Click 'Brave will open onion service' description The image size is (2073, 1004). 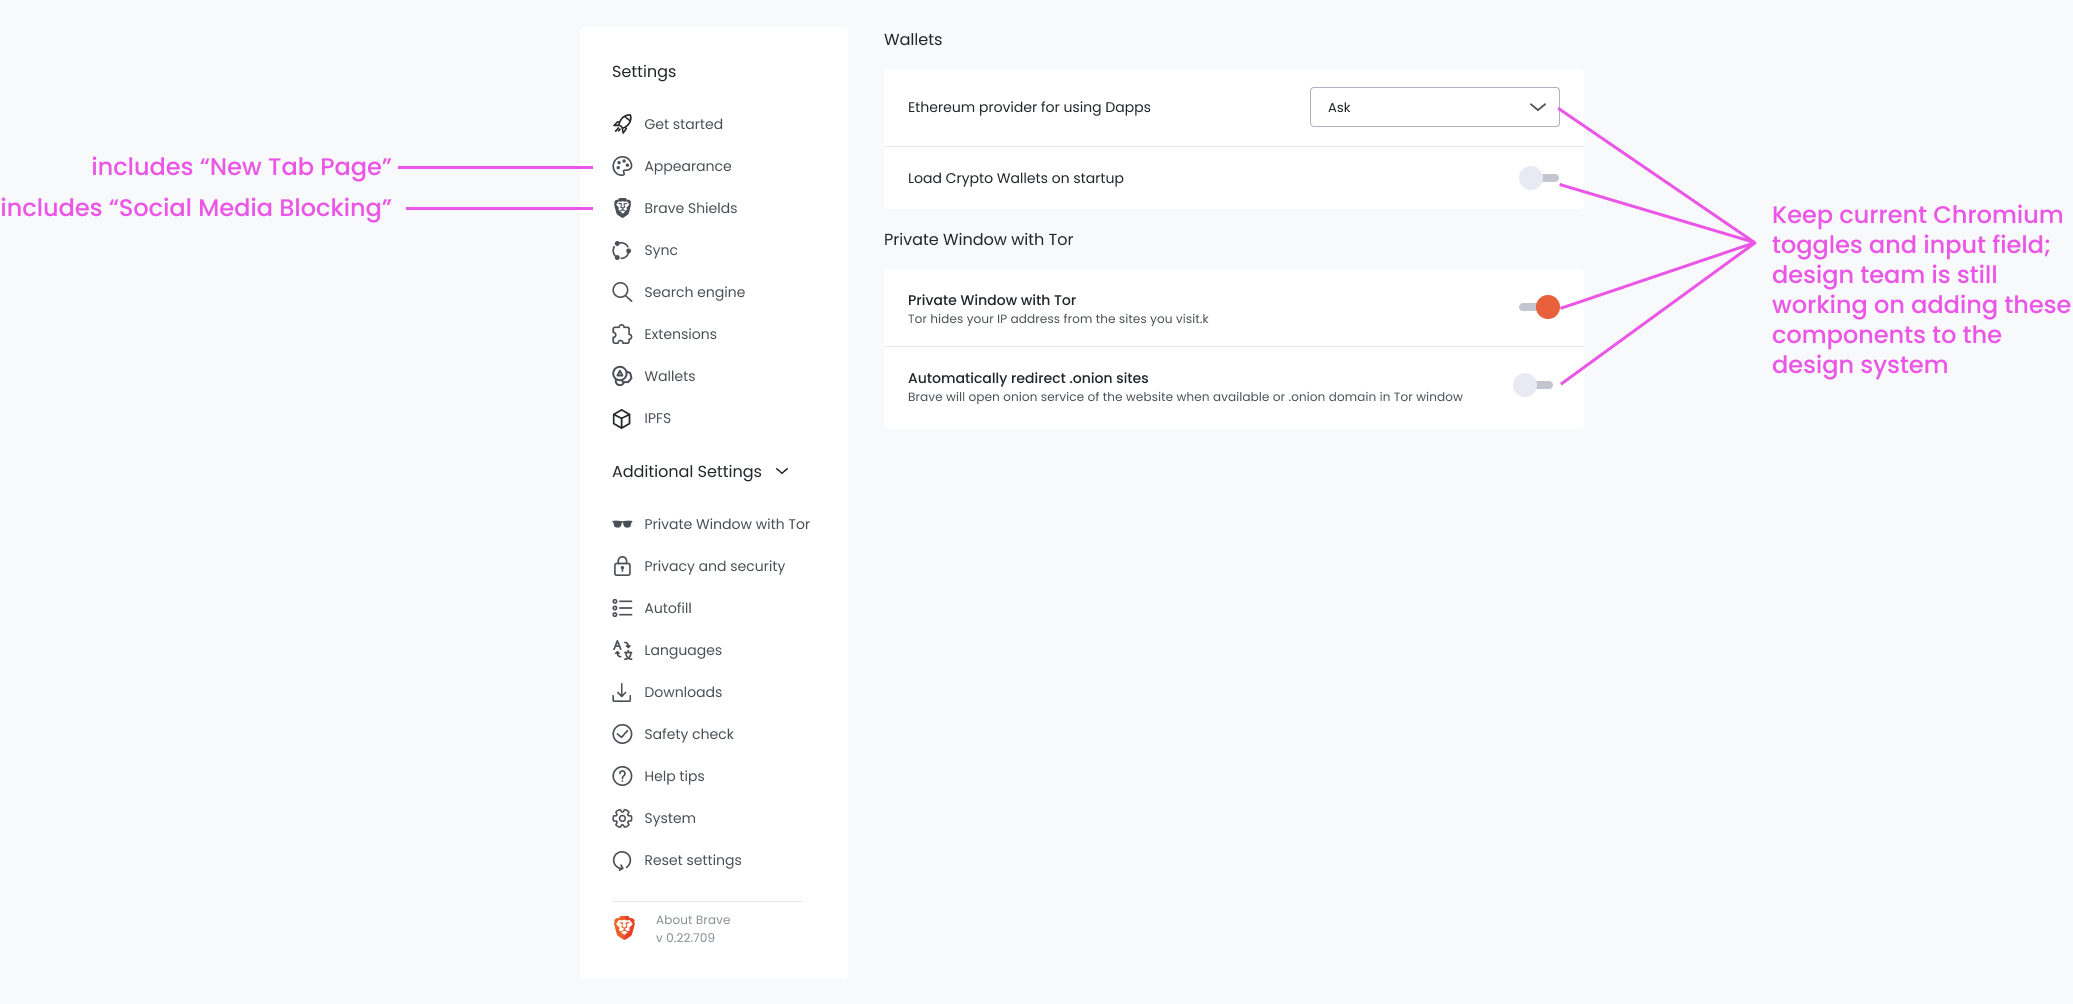(x=1185, y=397)
